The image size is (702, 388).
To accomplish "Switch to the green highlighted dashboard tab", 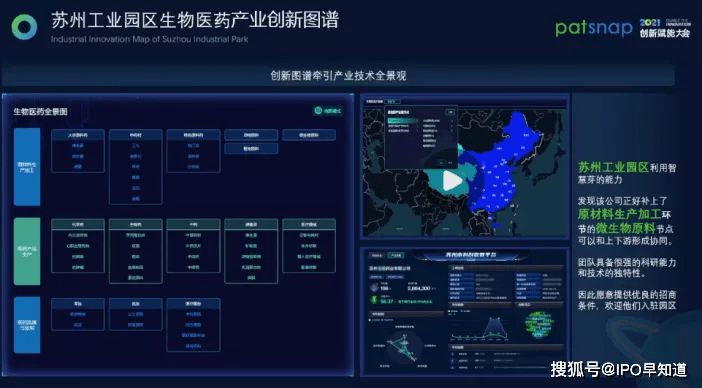I will click(x=395, y=256).
